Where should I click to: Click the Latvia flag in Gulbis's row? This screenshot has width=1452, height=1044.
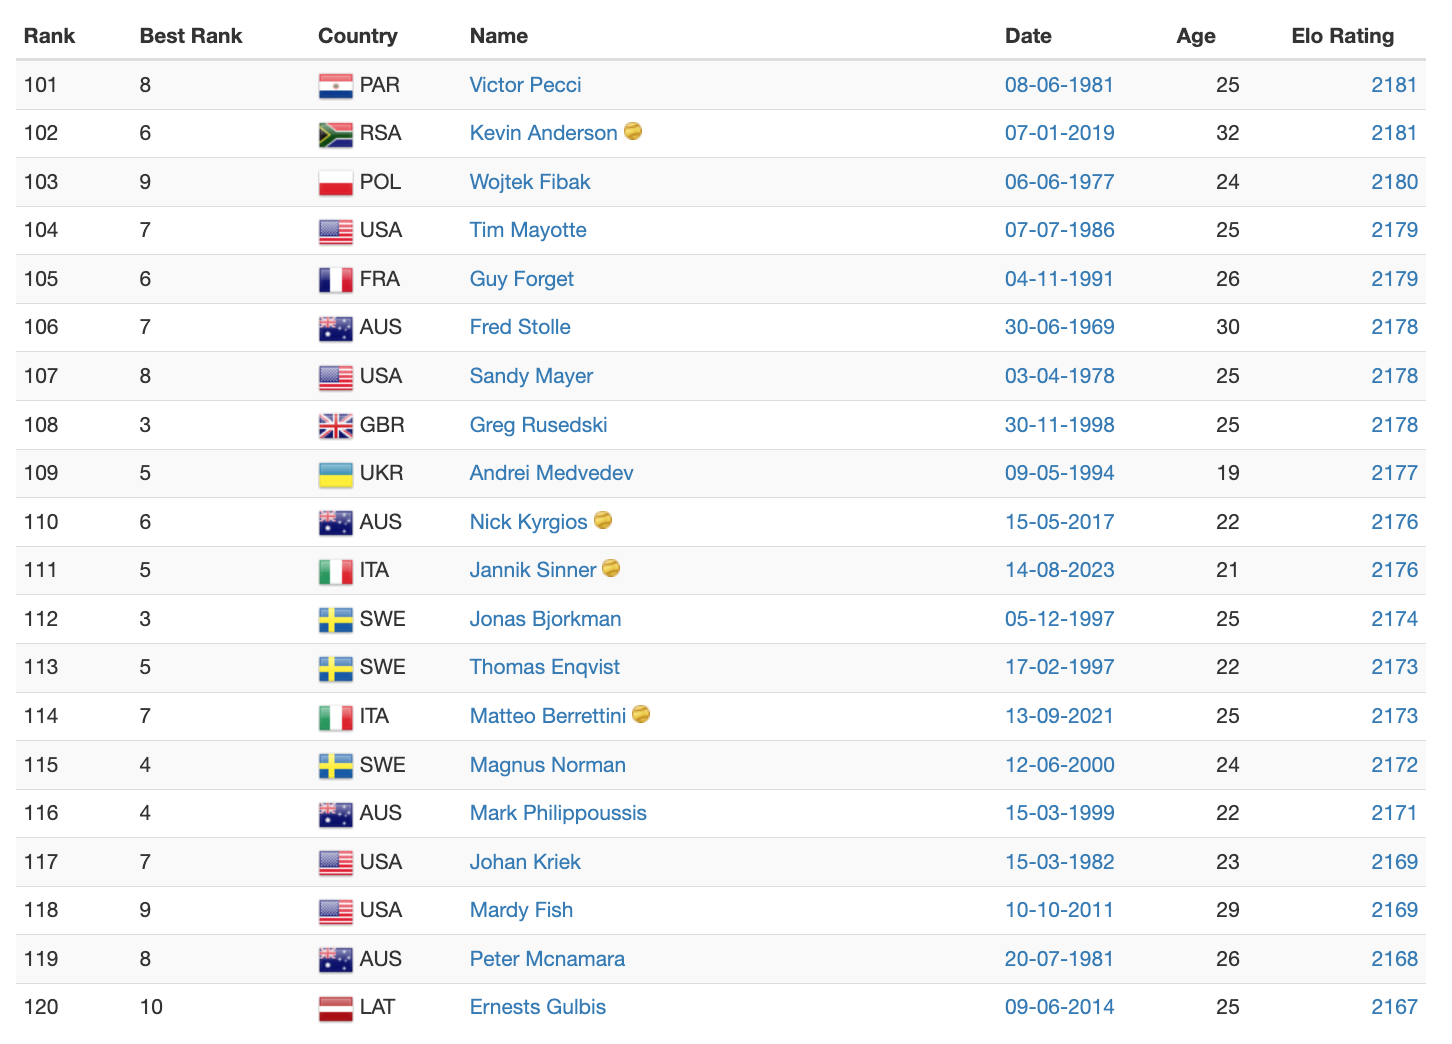[335, 1008]
